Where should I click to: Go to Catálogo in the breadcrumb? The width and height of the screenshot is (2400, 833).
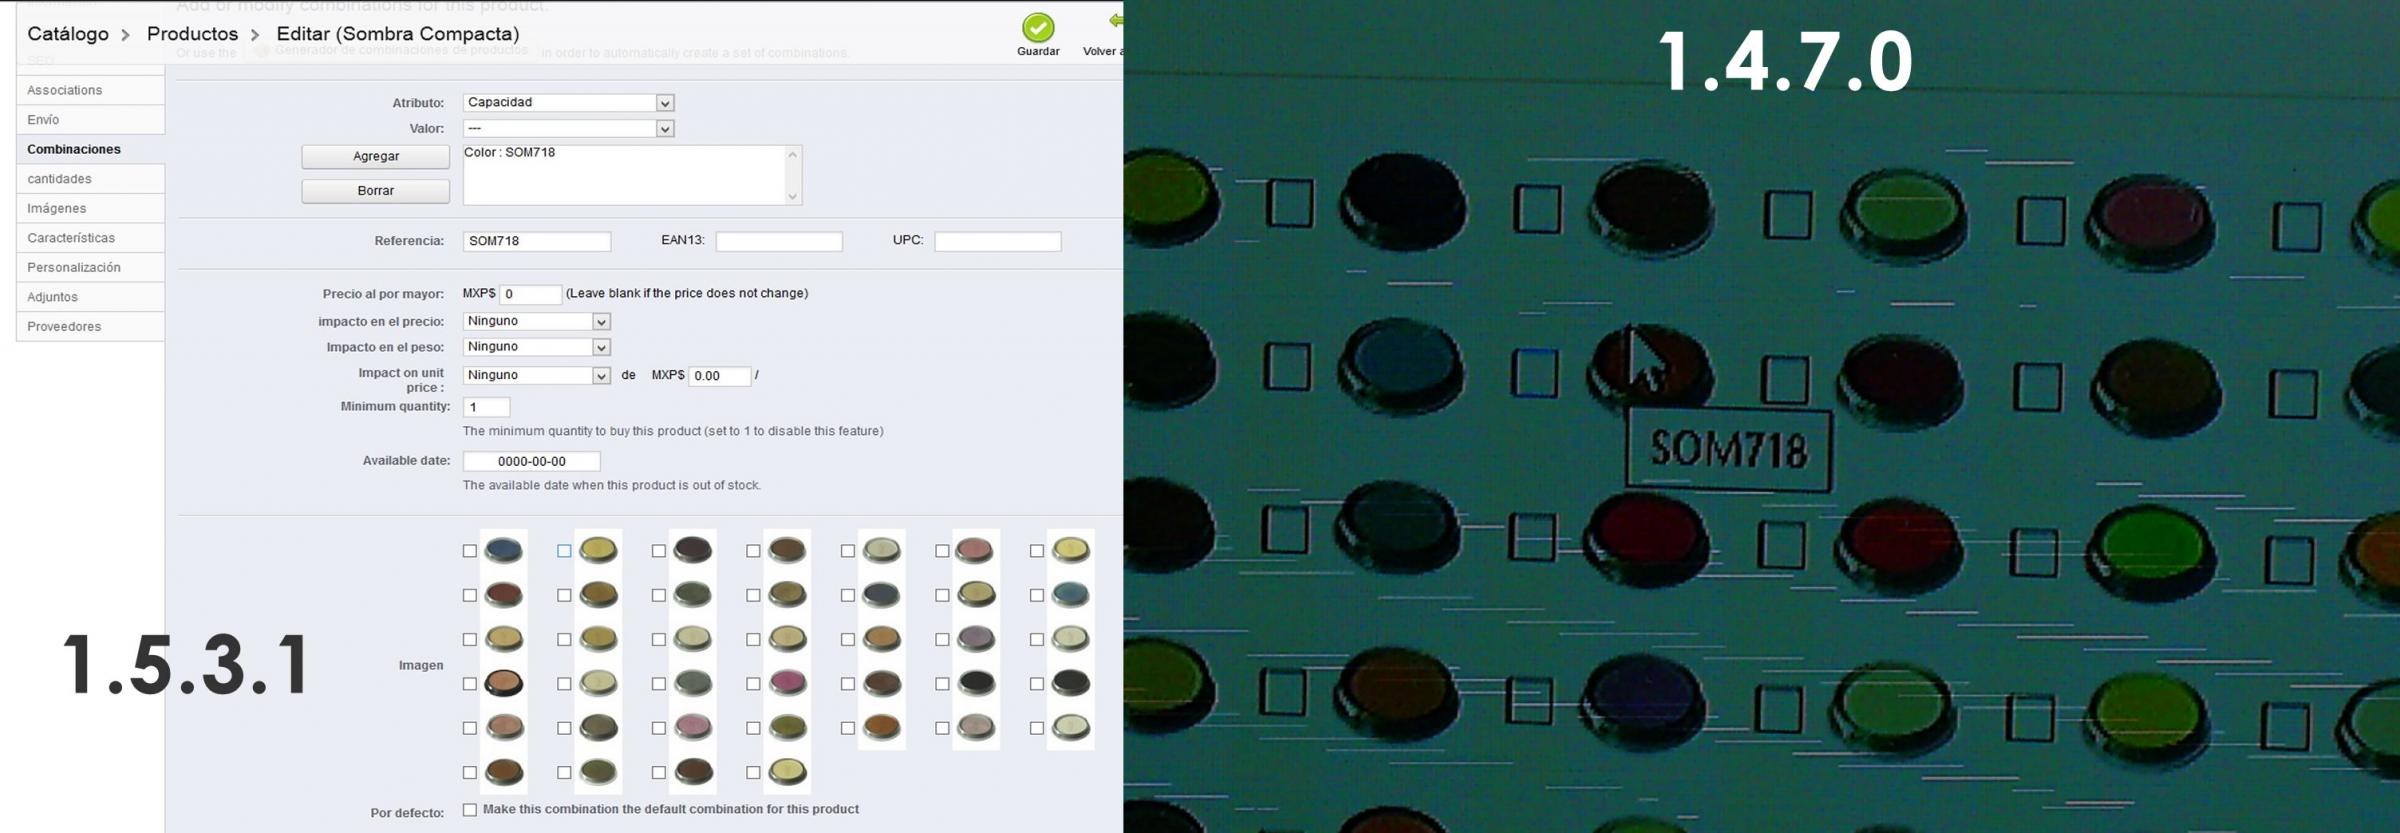(68, 34)
